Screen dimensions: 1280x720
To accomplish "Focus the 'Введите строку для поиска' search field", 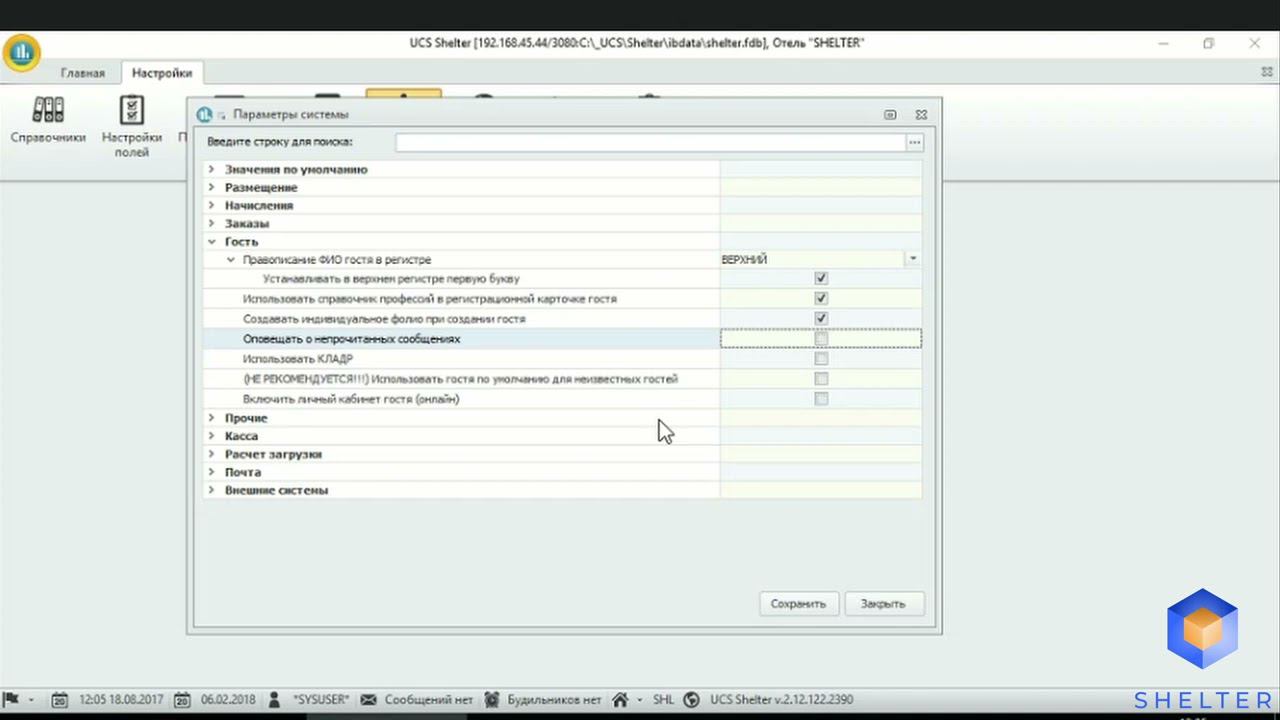I will point(650,143).
